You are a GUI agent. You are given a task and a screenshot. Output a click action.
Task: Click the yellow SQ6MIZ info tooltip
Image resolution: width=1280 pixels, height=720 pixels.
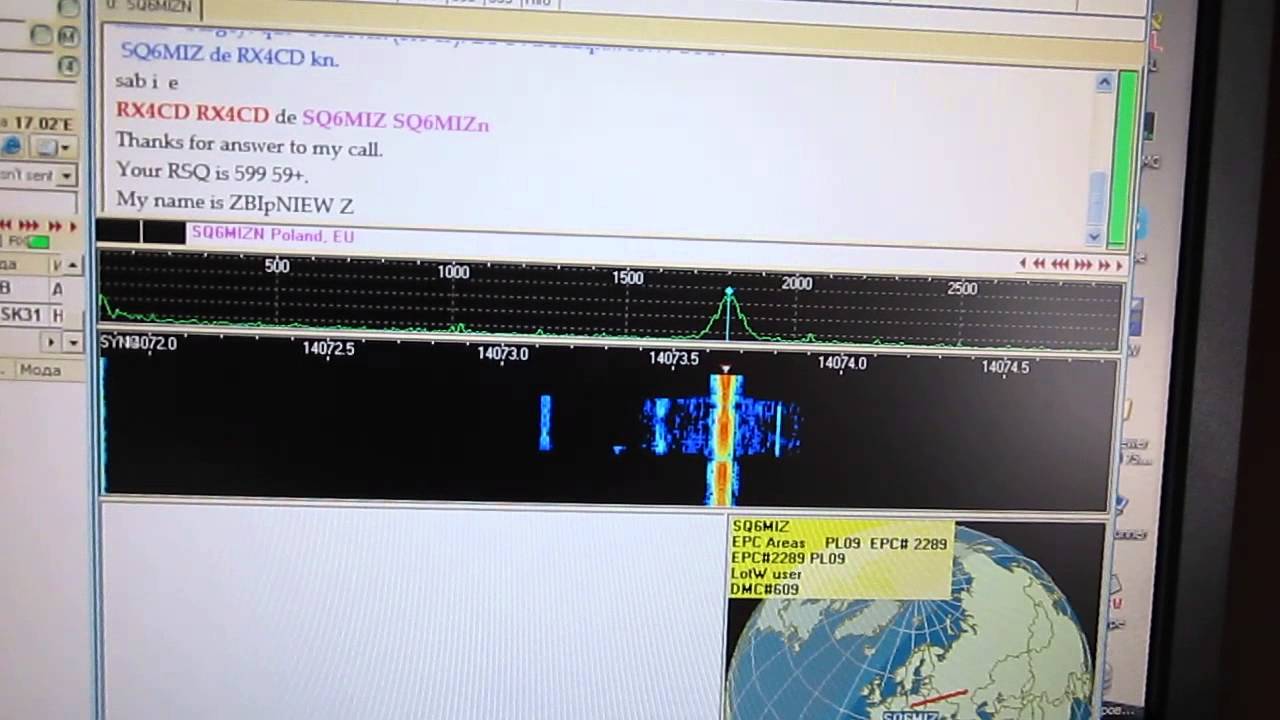pyautogui.click(x=841, y=558)
